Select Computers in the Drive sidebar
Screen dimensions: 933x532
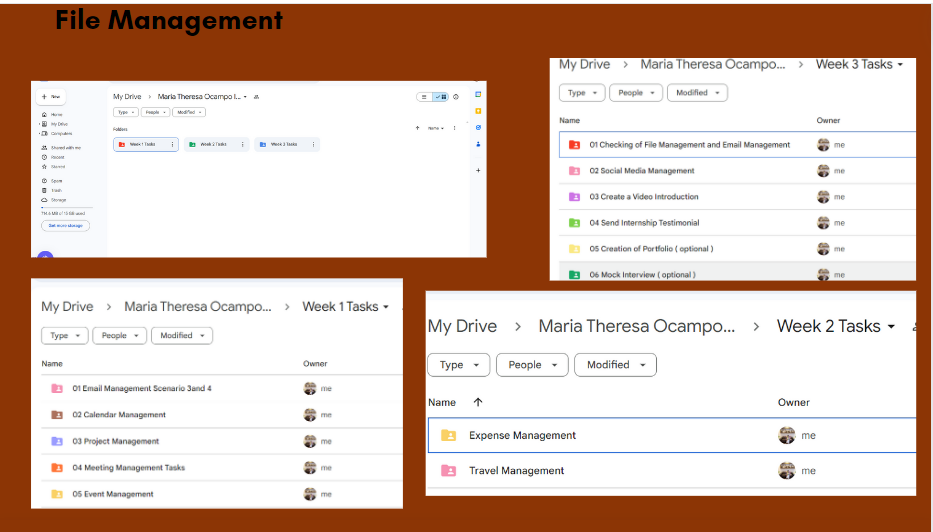point(57,133)
